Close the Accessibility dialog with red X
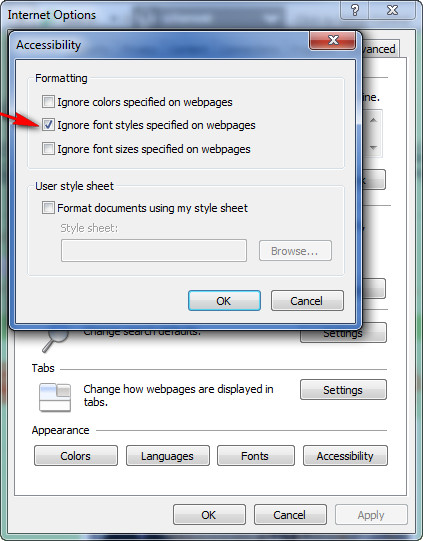Image resolution: width=423 pixels, height=541 pixels. (x=333, y=40)
